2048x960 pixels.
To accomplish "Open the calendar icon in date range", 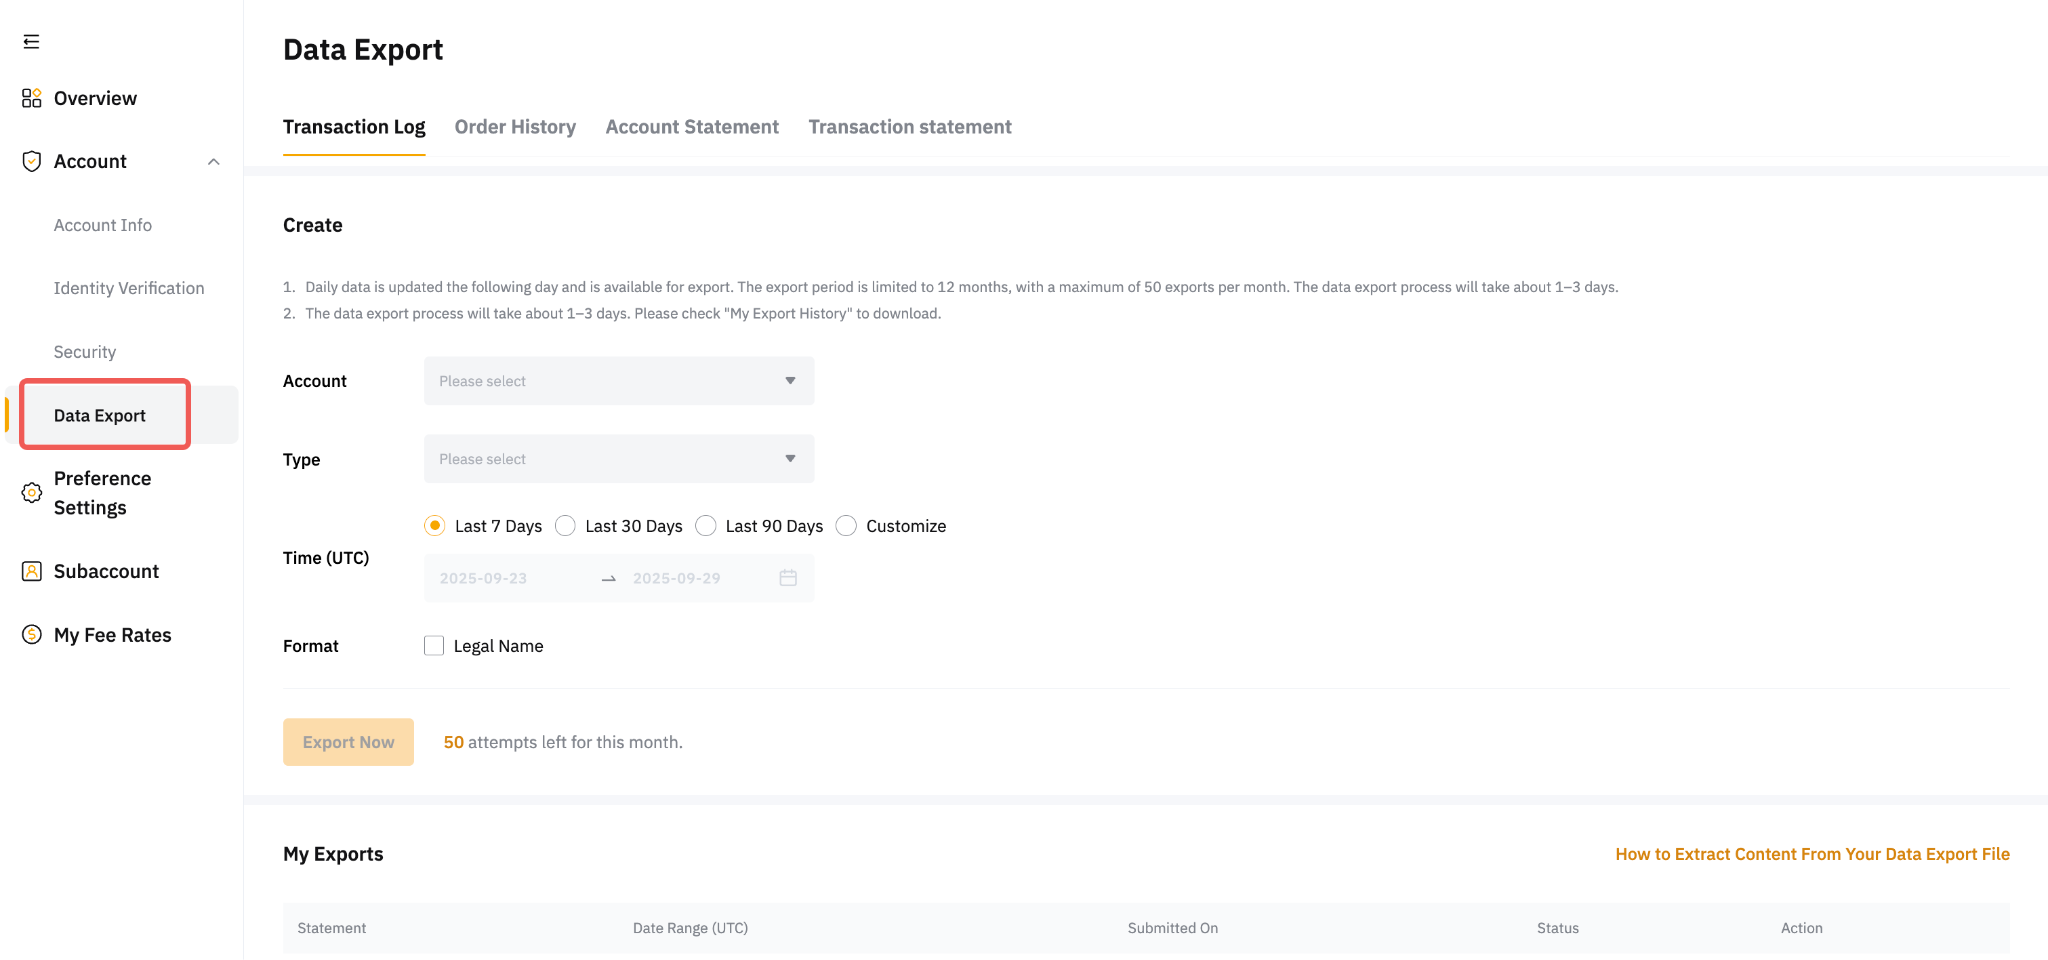I will (788, 578).
